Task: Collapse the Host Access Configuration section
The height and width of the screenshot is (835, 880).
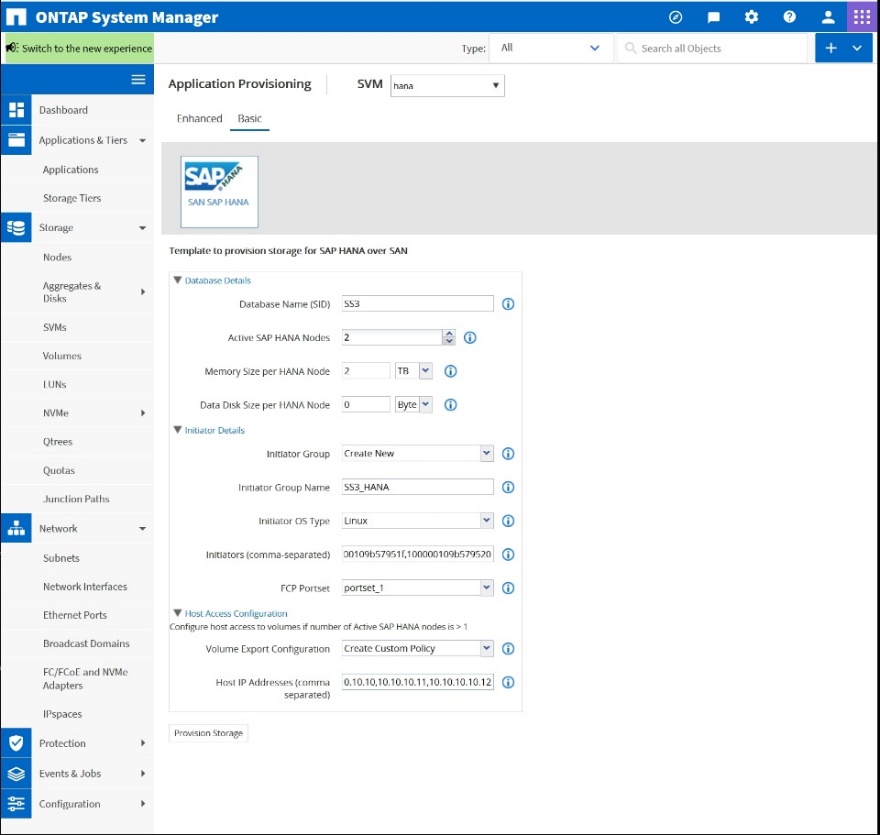Action: (177, 613)
